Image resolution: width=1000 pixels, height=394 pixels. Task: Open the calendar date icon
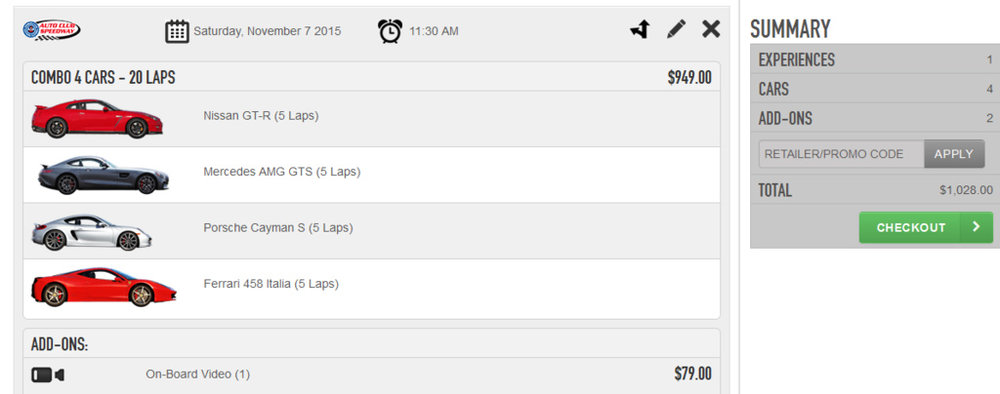pos(177,31)
